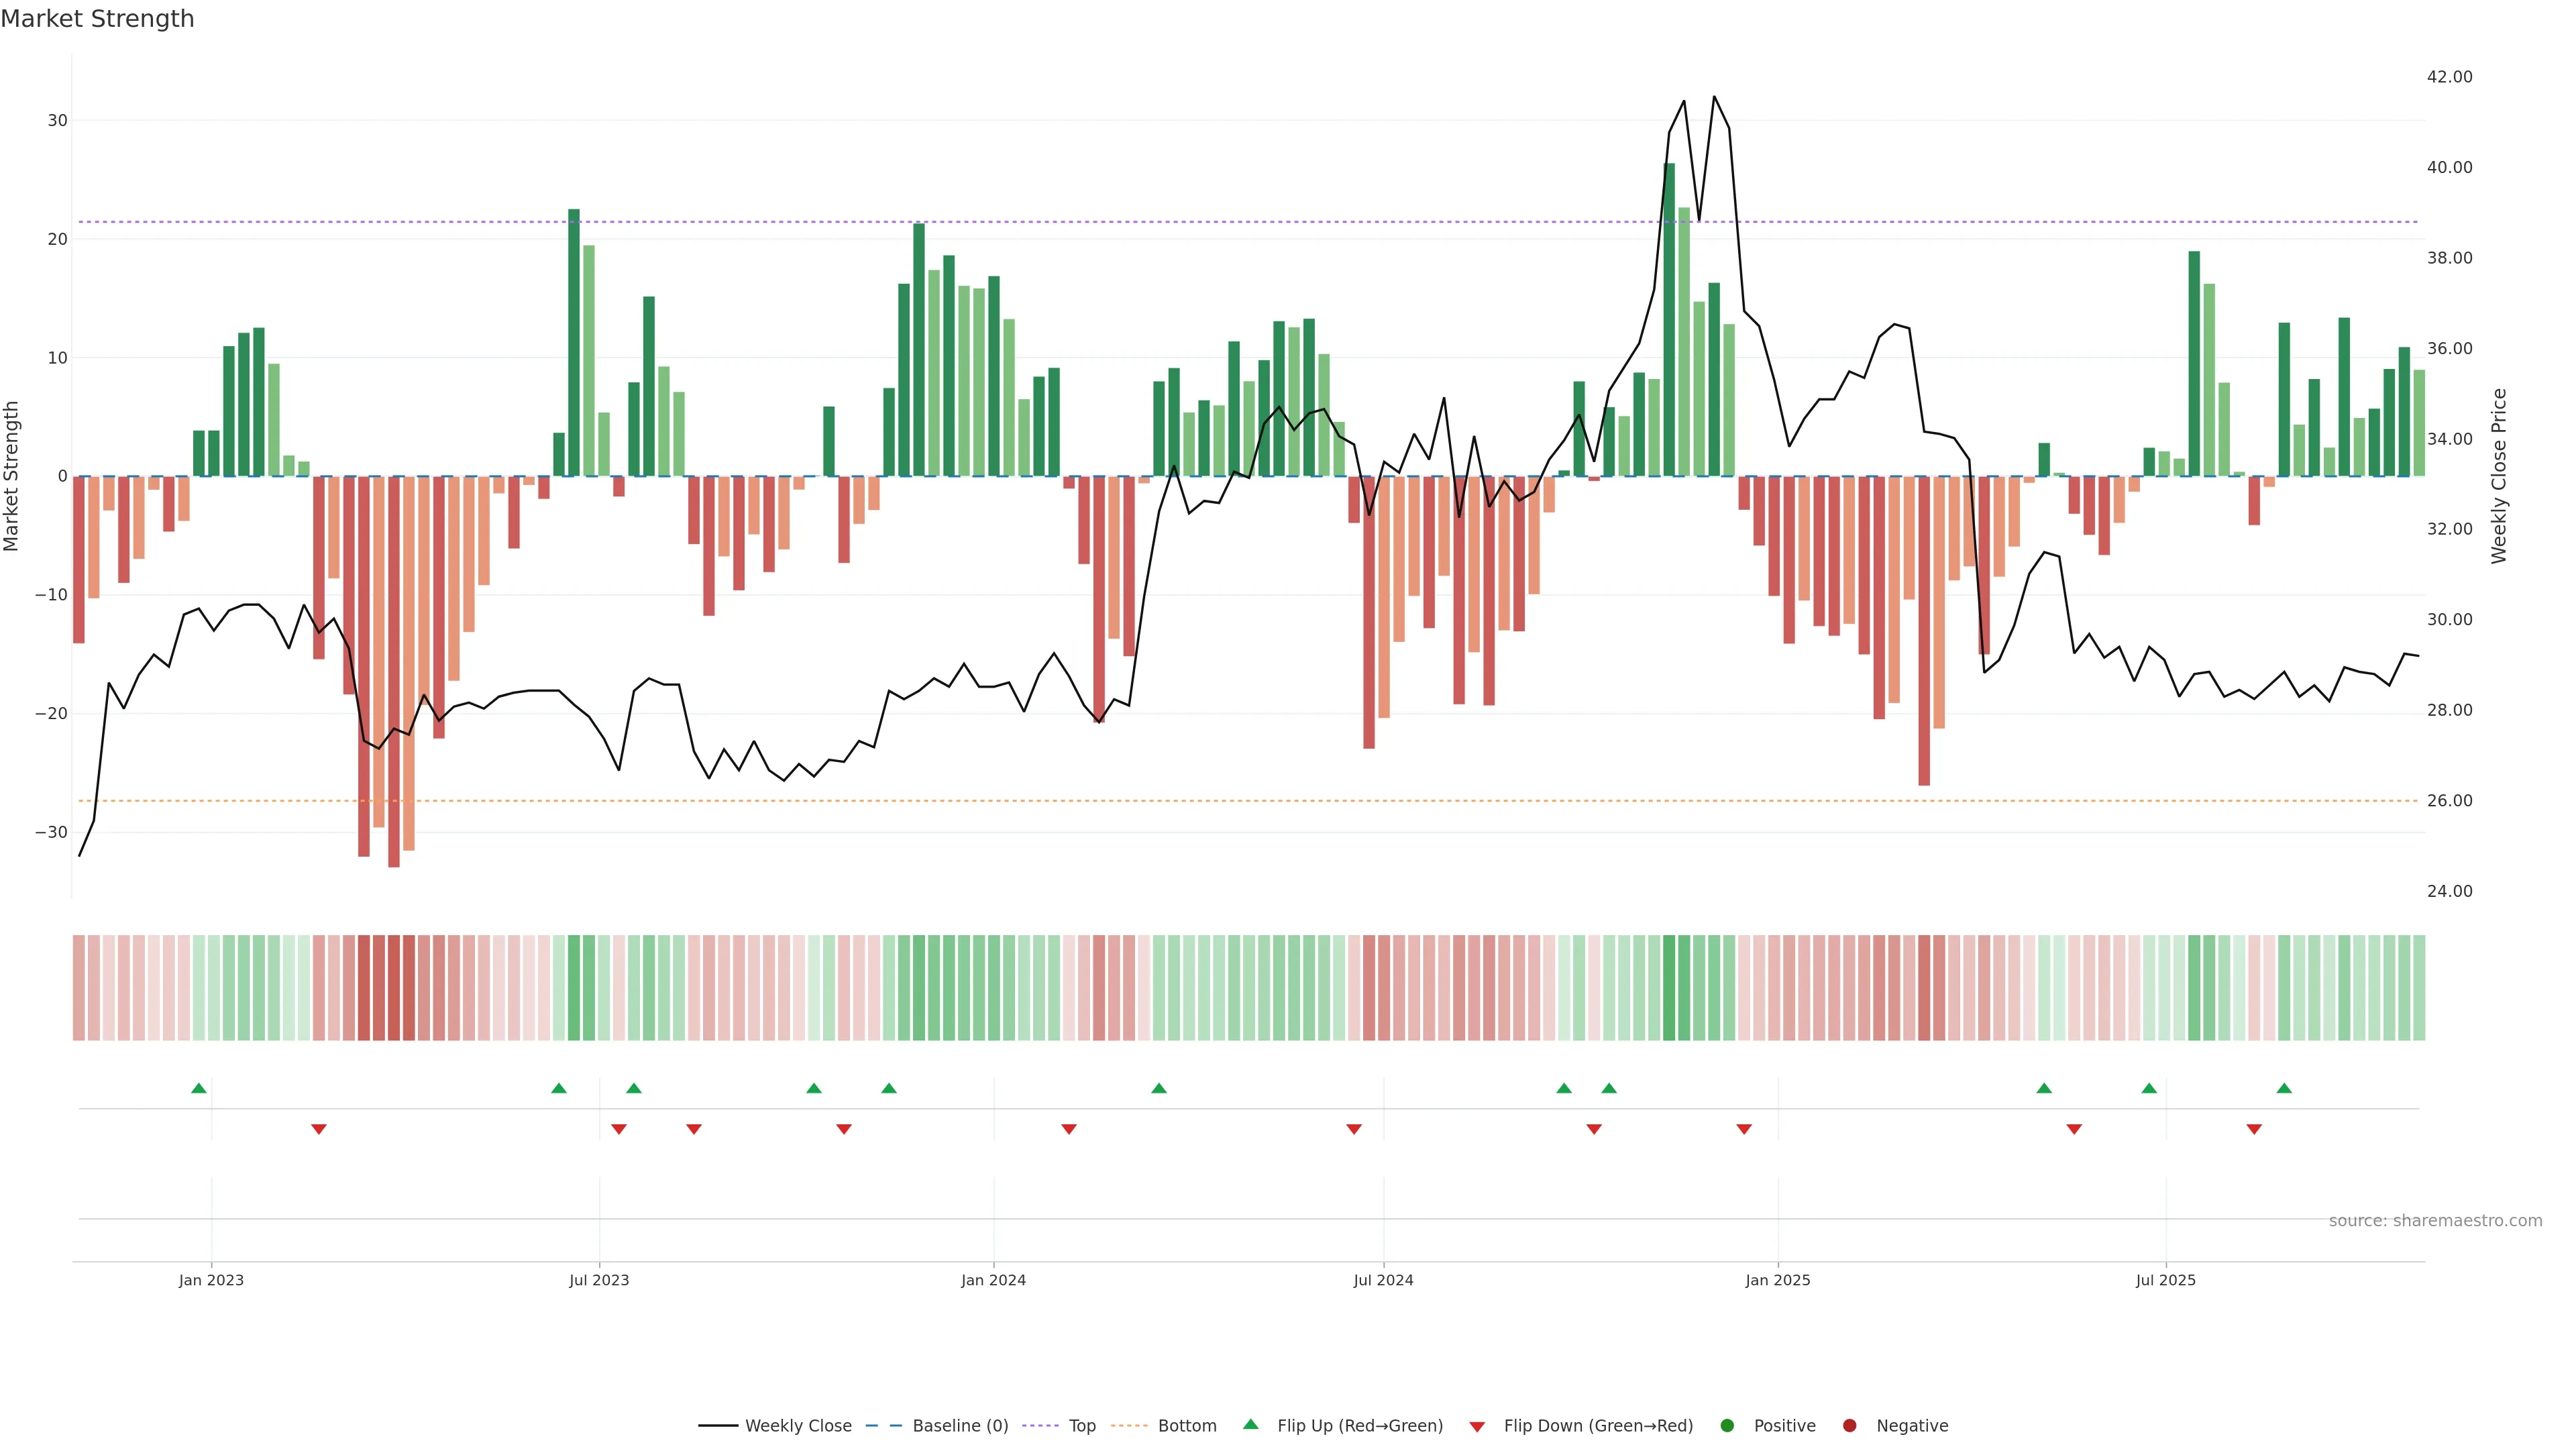Click the rightmost green flip-up triangle marker
Image resolution: width=2576 pixels, height=1449 pixels.
pyautogui.click(x=2284, y=1088)
